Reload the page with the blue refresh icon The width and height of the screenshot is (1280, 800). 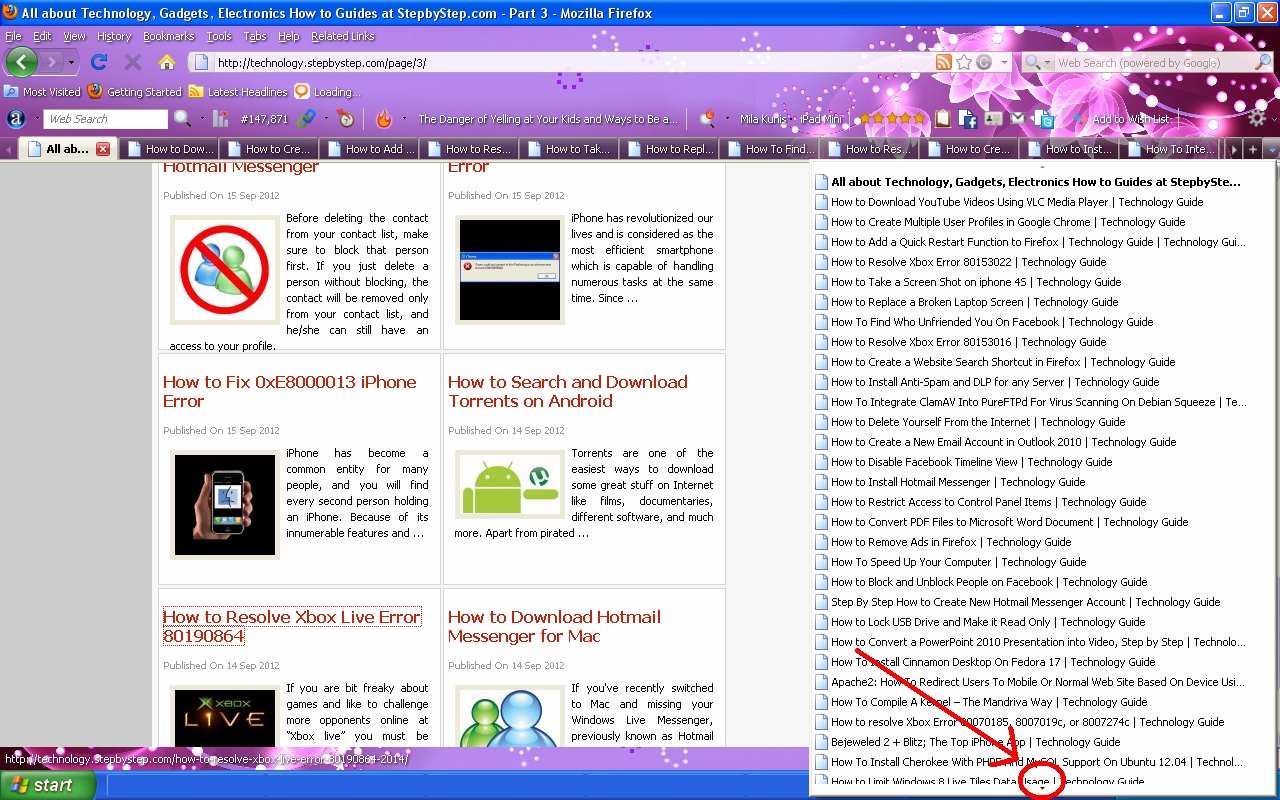tap(99, 62)
